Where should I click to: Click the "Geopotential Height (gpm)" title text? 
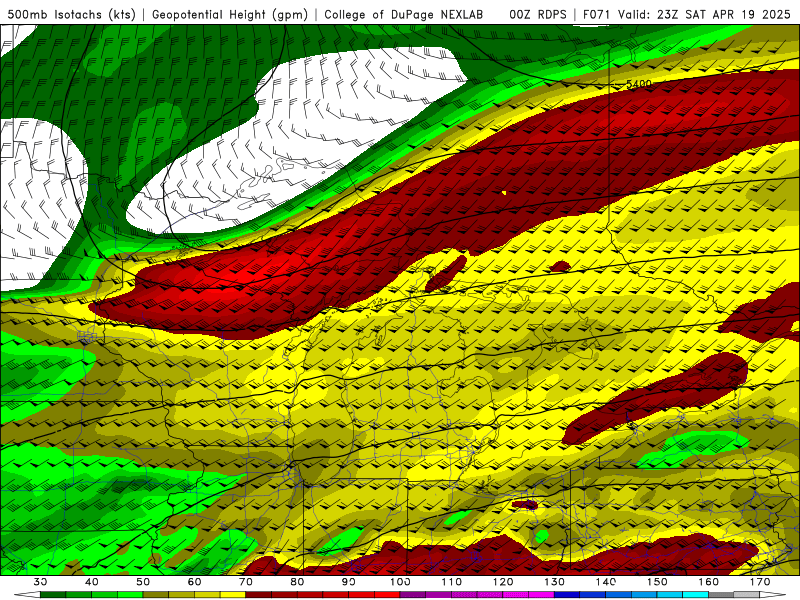[230, 15]
